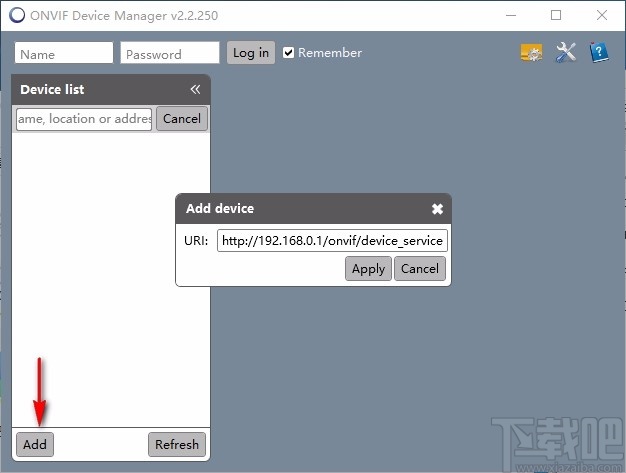Click the Device list header title
626x473 pixels.
(x=52, y=89)
